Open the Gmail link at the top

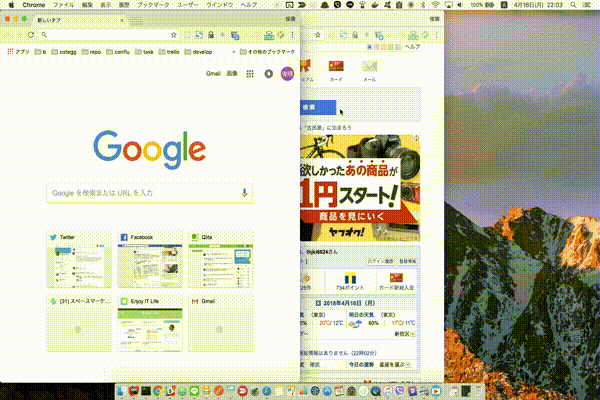tap(213, 73)
